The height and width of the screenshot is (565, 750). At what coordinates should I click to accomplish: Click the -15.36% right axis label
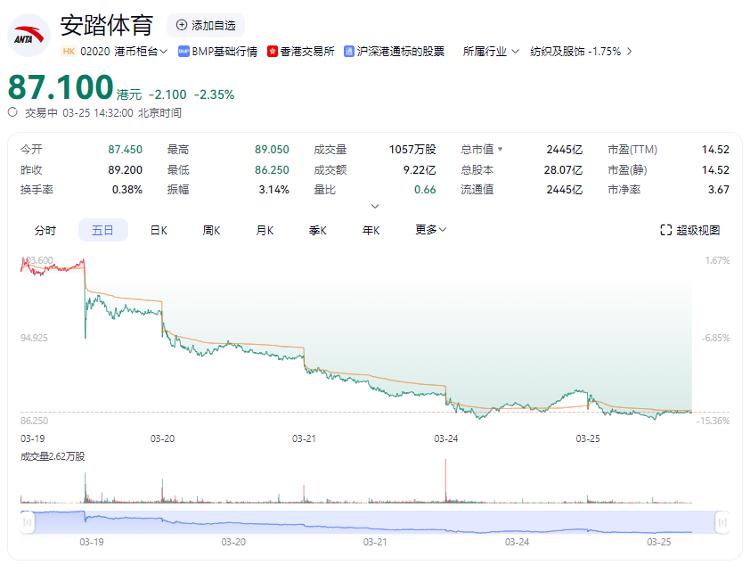(713, 421)
